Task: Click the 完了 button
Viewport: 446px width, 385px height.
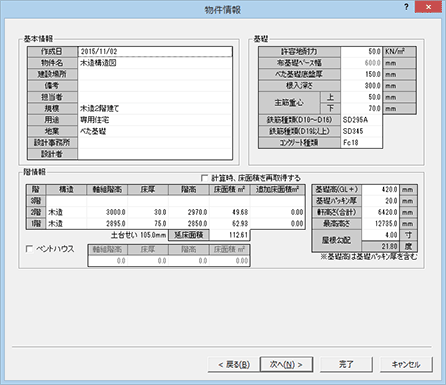Action: [346, 365]
